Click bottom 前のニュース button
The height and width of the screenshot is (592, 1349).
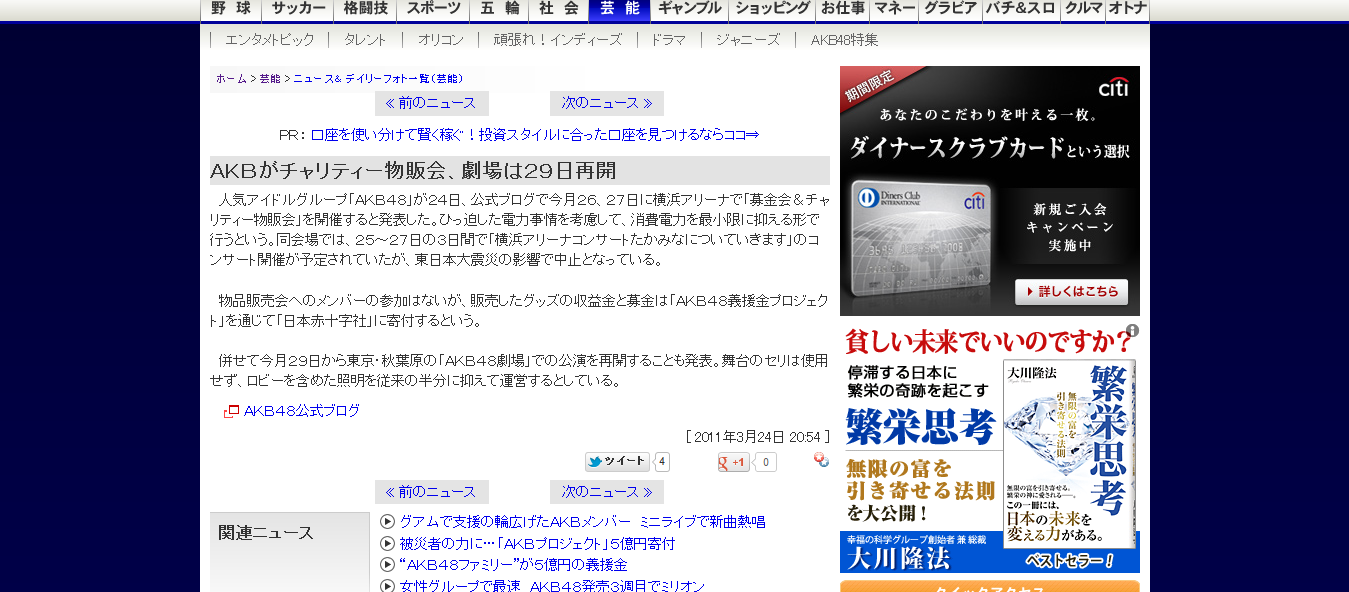[x=432, y=492]
